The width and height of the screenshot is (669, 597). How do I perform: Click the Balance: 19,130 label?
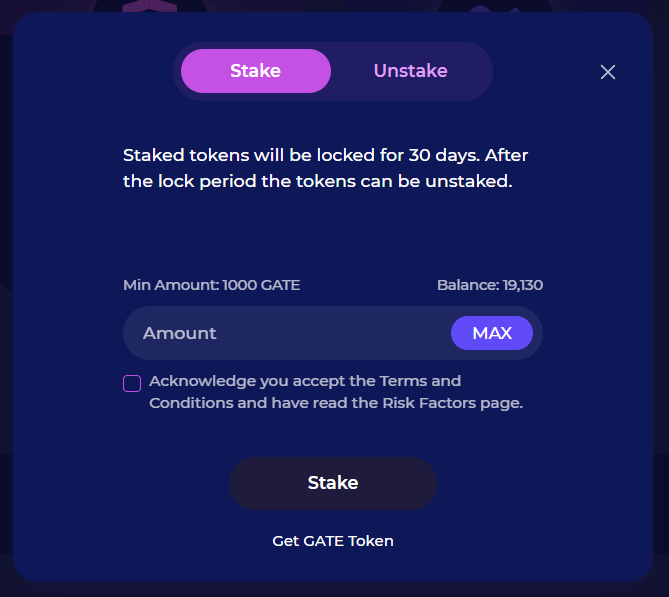pos(489,285)
